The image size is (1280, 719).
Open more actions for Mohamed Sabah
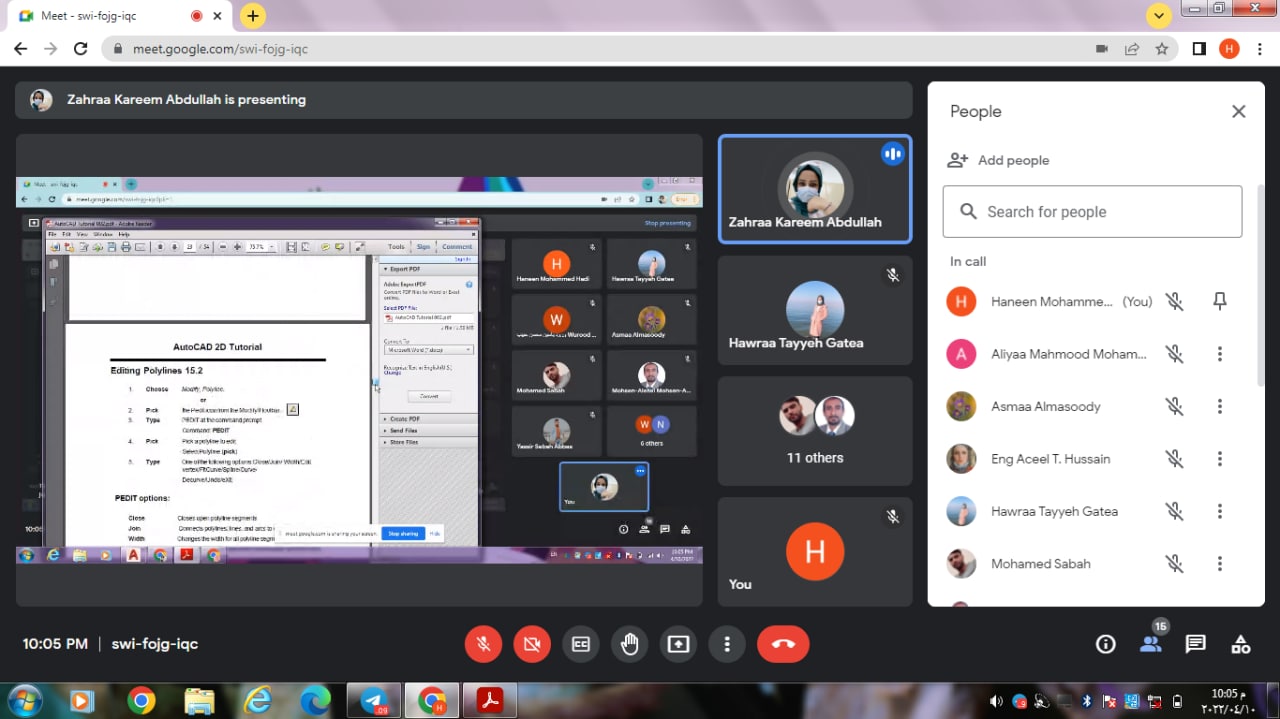1219,564
